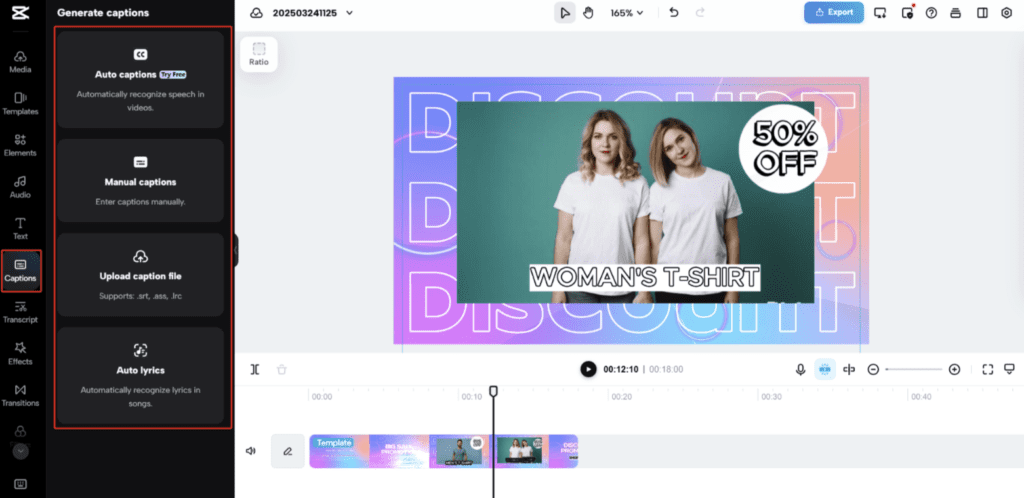This screenshot has height=498, width=1024.
Task: Click the cloud save status icon
Action: [x=257, y=13]
